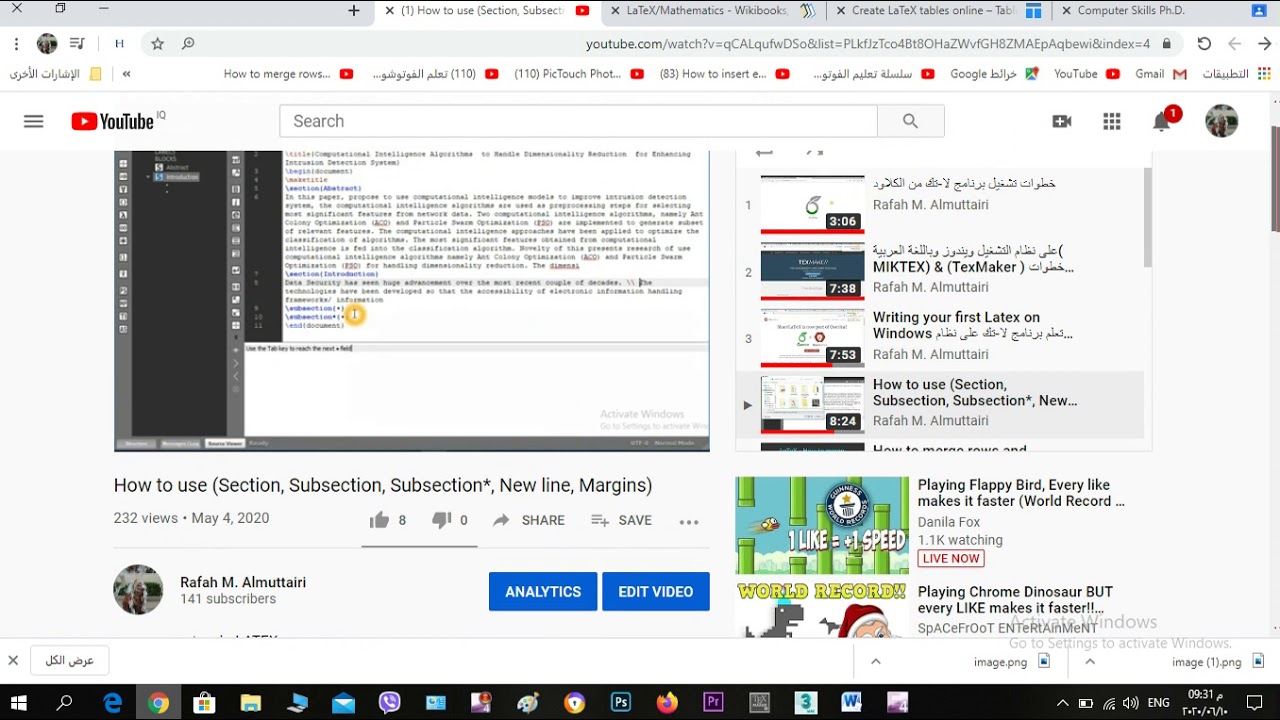
Task: Focus the YouTube Search box
Action: click(578, 121)
